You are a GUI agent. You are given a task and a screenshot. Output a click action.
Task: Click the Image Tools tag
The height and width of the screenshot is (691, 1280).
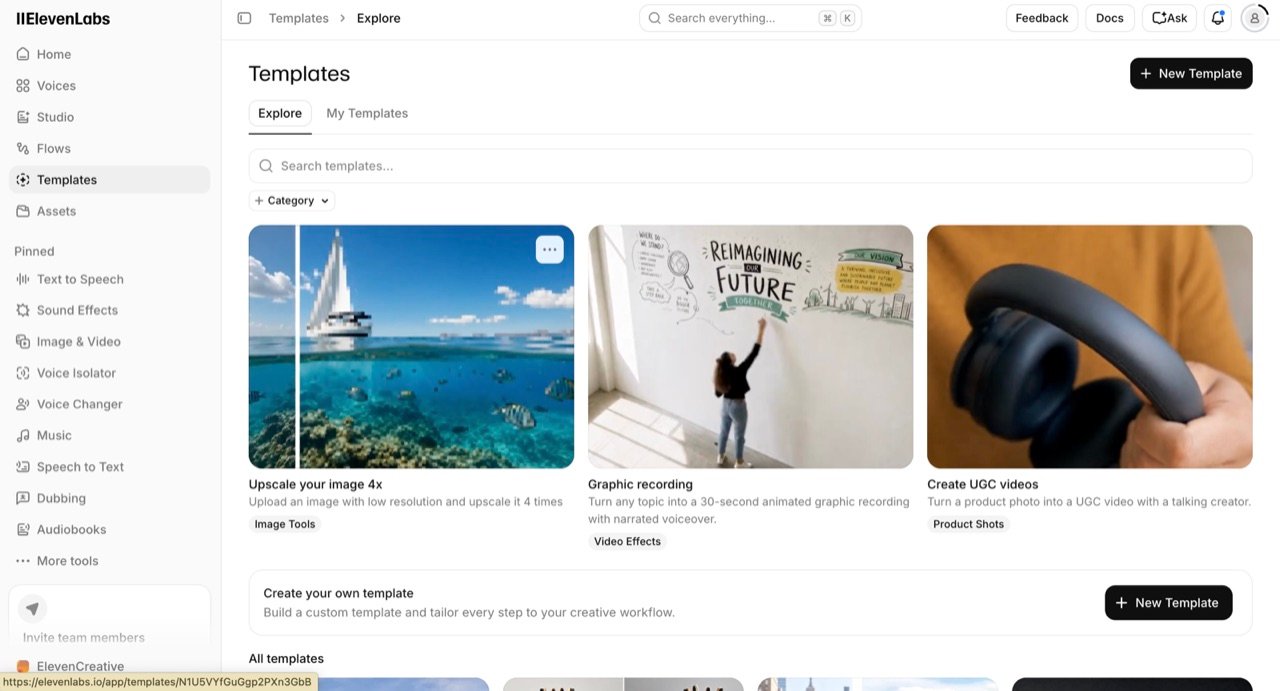tap(285, 524)
